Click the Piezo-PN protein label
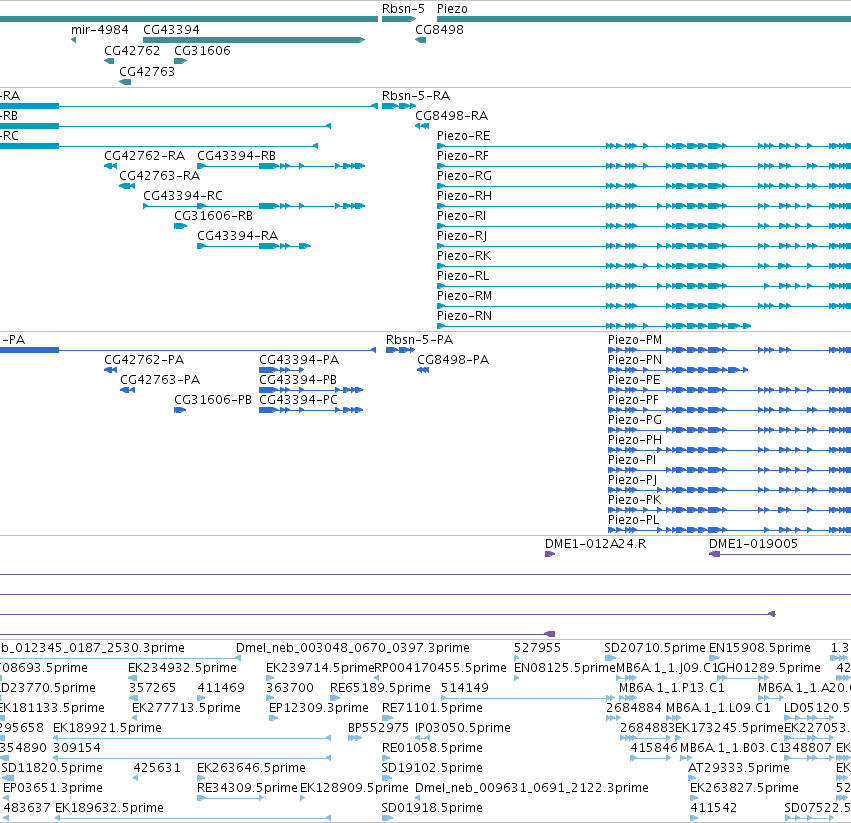Image resolution: width=851 pixels, height=823 pixels. click(634, 360)
